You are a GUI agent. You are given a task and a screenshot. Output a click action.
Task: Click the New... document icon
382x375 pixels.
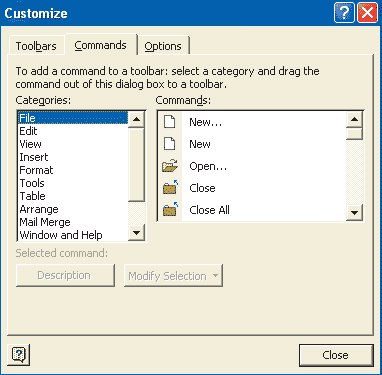coord(170,122)
